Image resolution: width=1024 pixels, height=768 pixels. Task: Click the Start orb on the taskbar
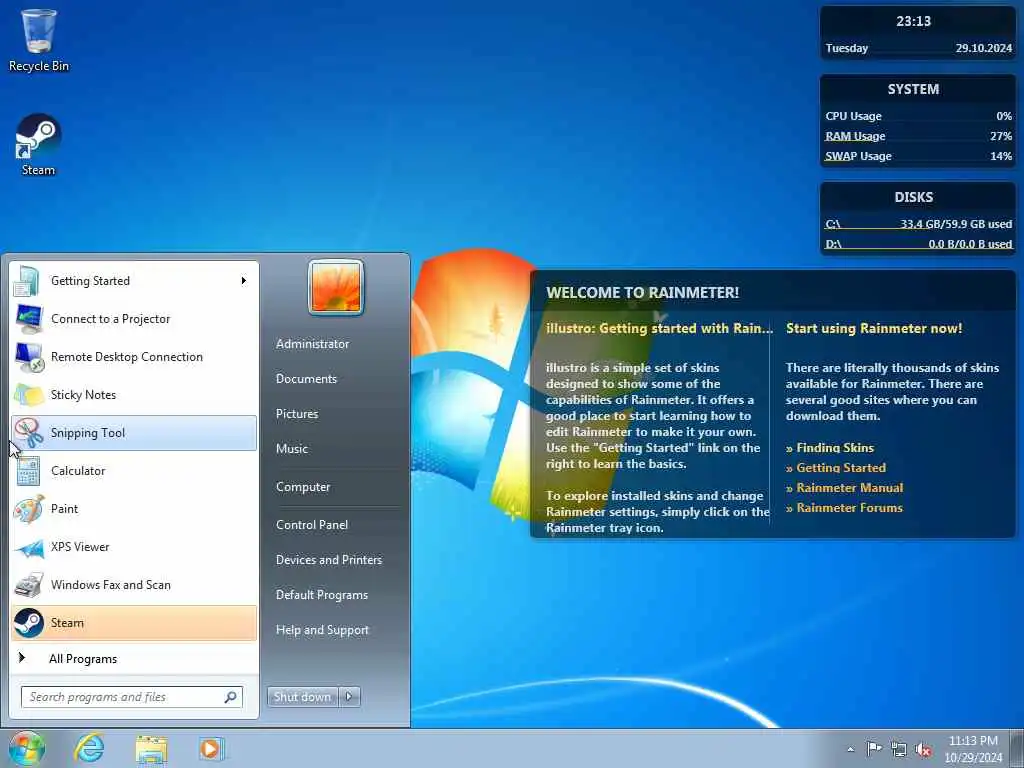tap(27, 748)
